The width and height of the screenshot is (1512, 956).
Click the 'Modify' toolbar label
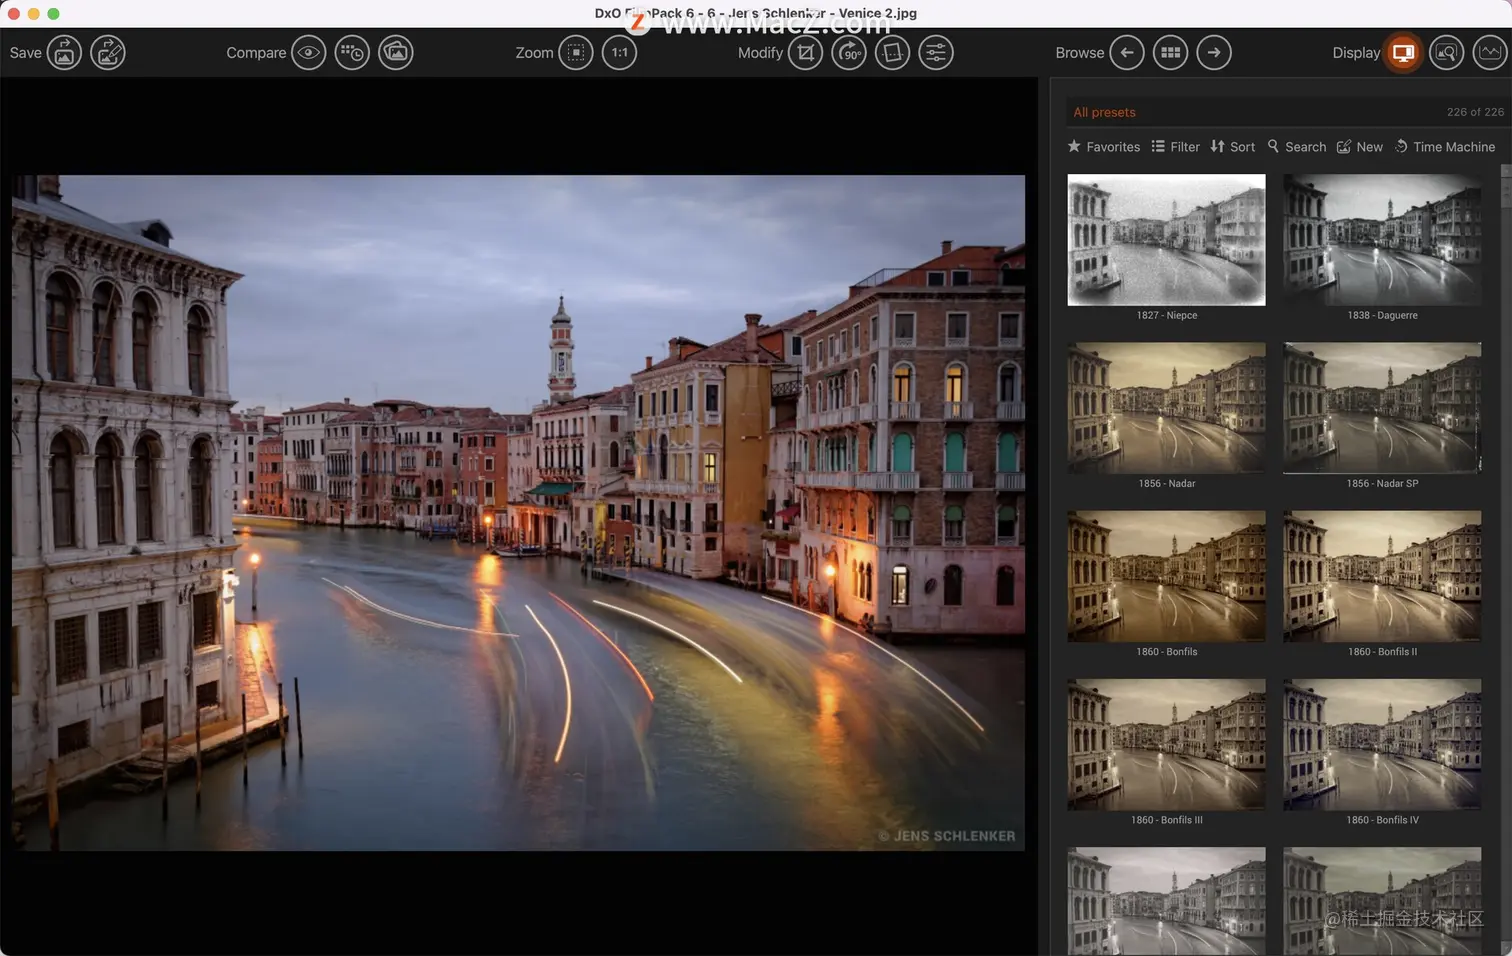[x=760, y=53]
